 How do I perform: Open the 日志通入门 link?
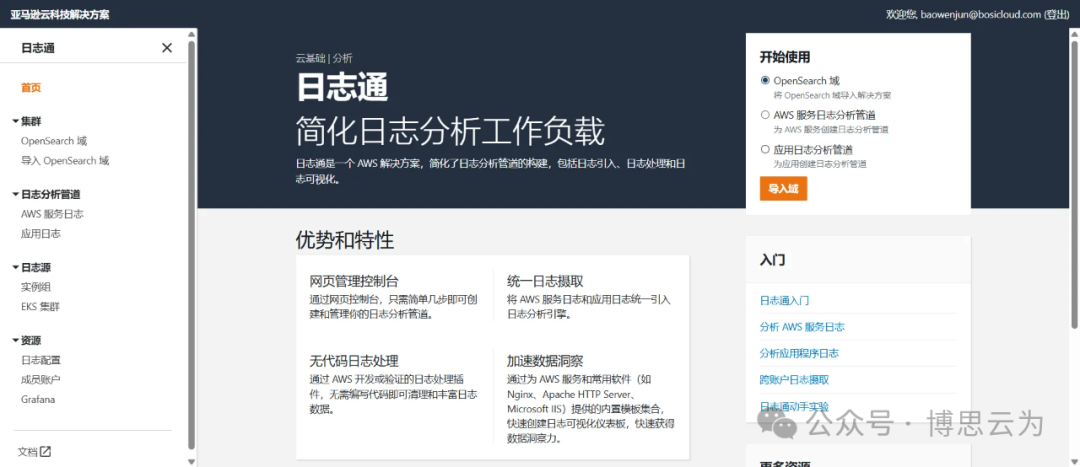point(784,301)
